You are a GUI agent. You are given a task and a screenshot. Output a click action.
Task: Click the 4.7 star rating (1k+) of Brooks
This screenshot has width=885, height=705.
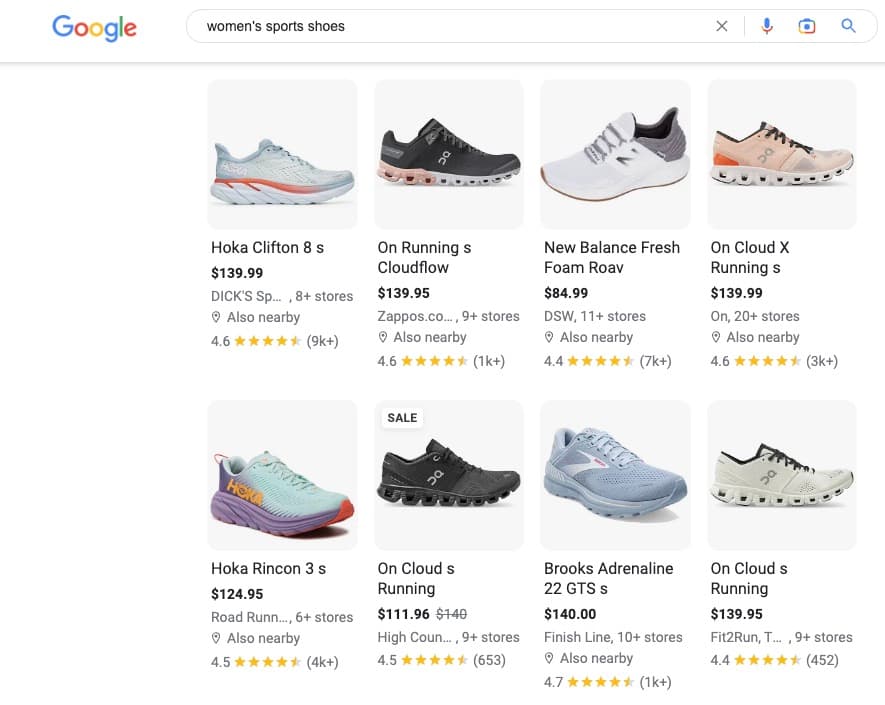[x=607, y=682]
